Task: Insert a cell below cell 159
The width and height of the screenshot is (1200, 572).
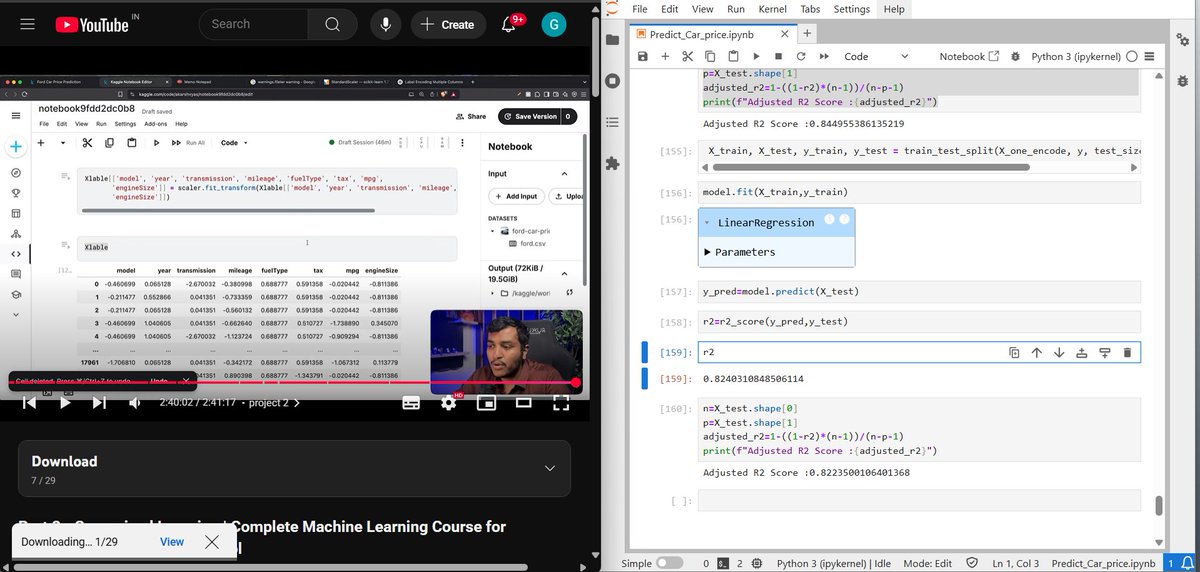Action: (1105, 352)
